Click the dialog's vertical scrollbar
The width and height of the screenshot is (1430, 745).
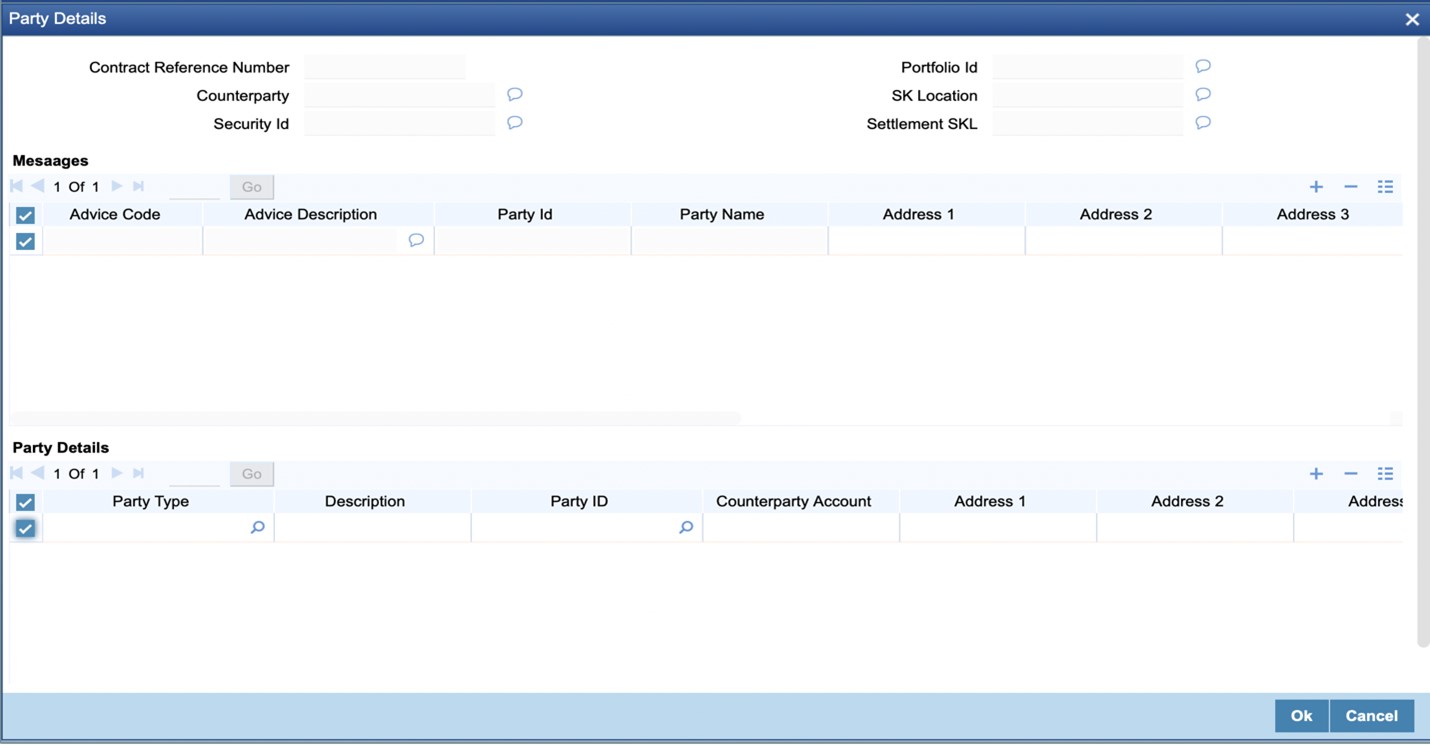1423,342
